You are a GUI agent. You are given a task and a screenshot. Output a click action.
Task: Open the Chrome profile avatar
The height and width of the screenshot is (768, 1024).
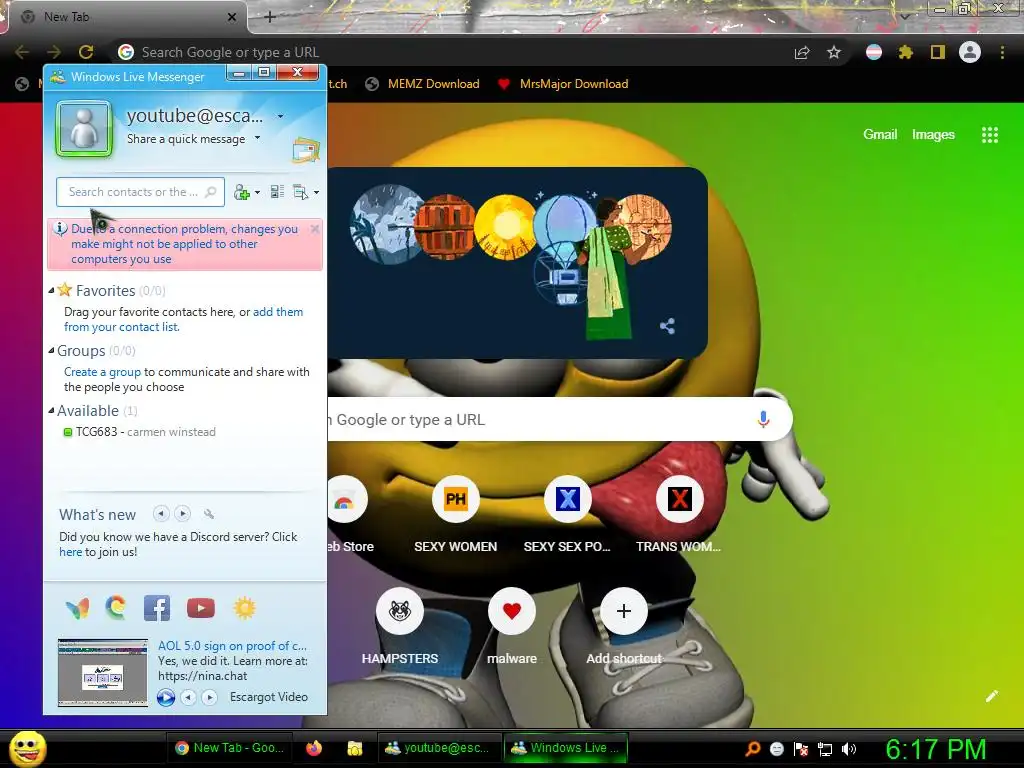[x=970, y=52]
